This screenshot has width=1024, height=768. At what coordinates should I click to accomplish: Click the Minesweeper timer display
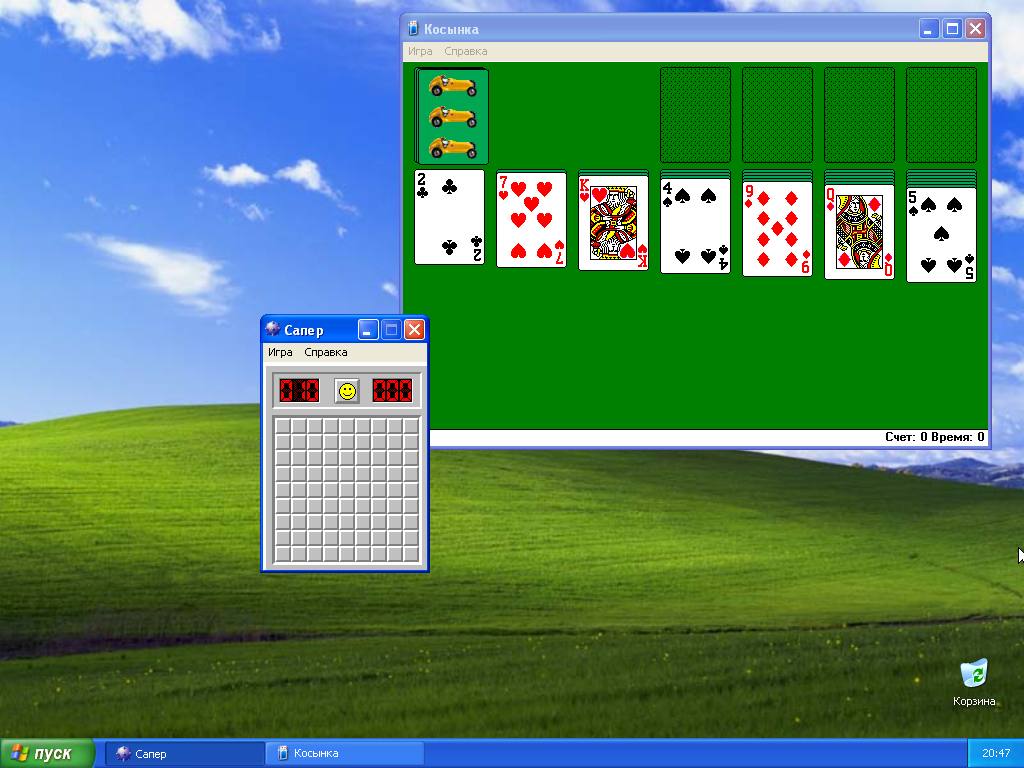click(392, 391)
